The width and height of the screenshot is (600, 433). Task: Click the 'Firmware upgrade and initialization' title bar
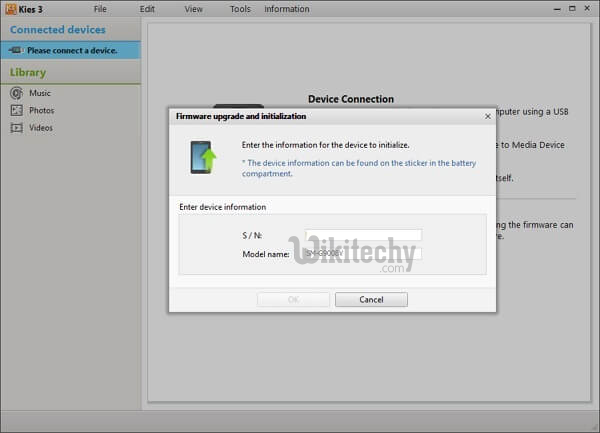tap(300, 116)
